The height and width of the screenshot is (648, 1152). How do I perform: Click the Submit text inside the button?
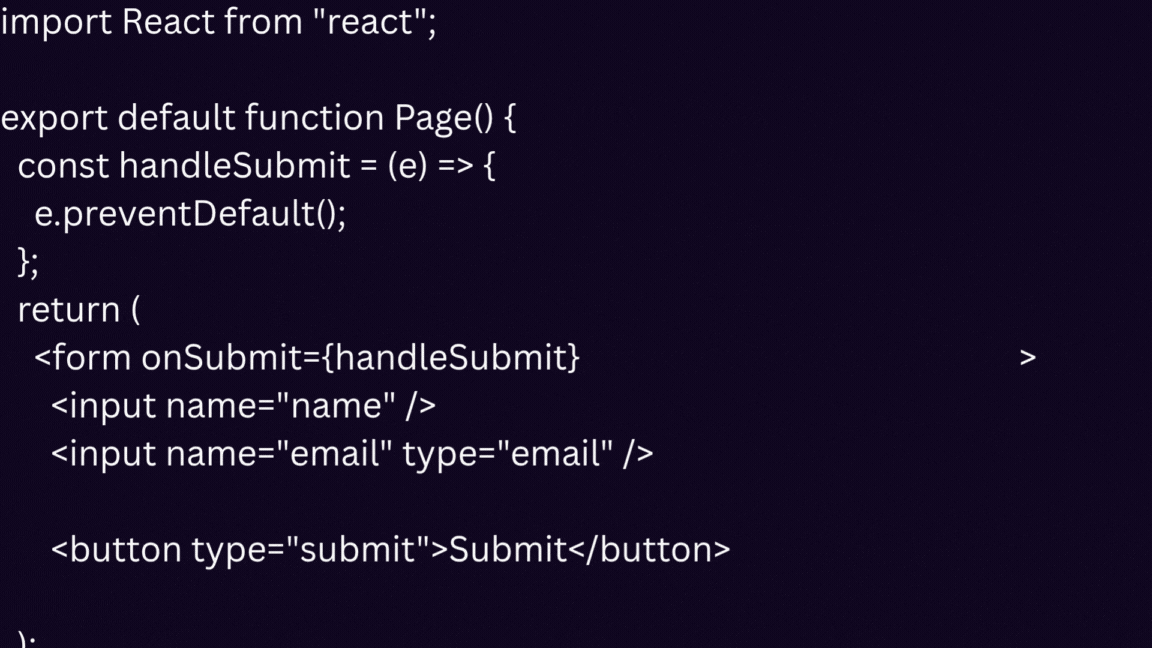click(508, 550)
